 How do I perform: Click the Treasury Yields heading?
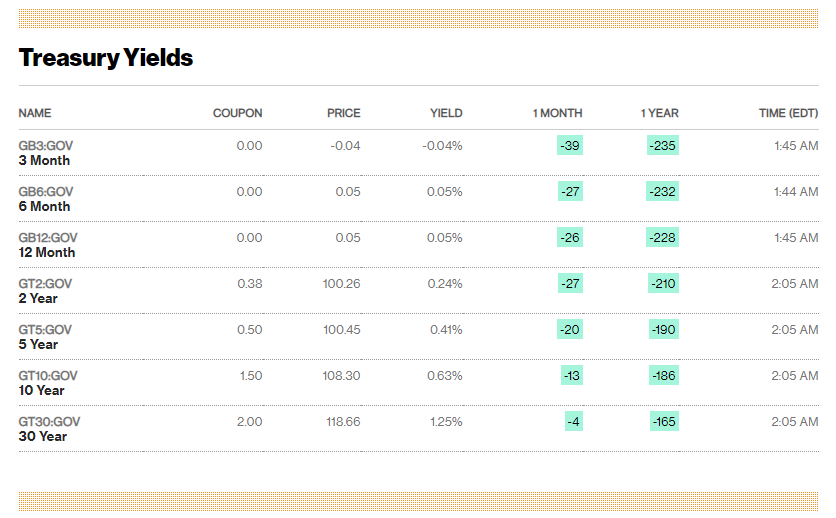click(106, 58)
